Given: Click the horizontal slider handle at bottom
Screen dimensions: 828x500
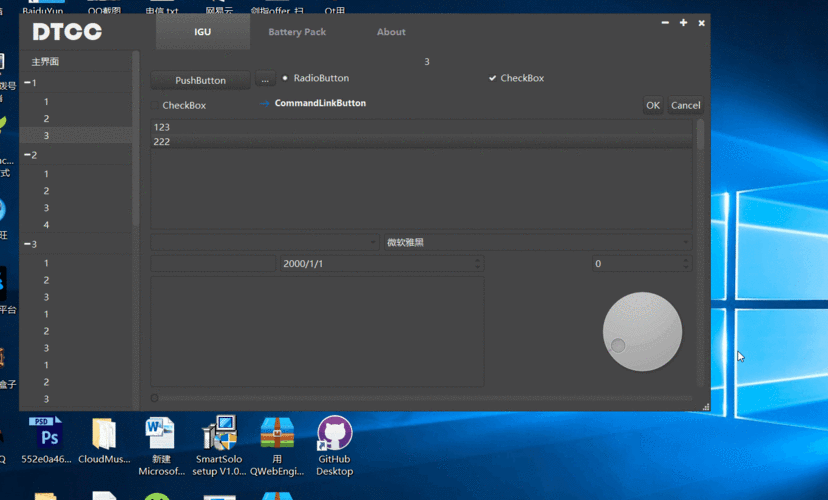Looking at the screenshot, I should [154, 398].
